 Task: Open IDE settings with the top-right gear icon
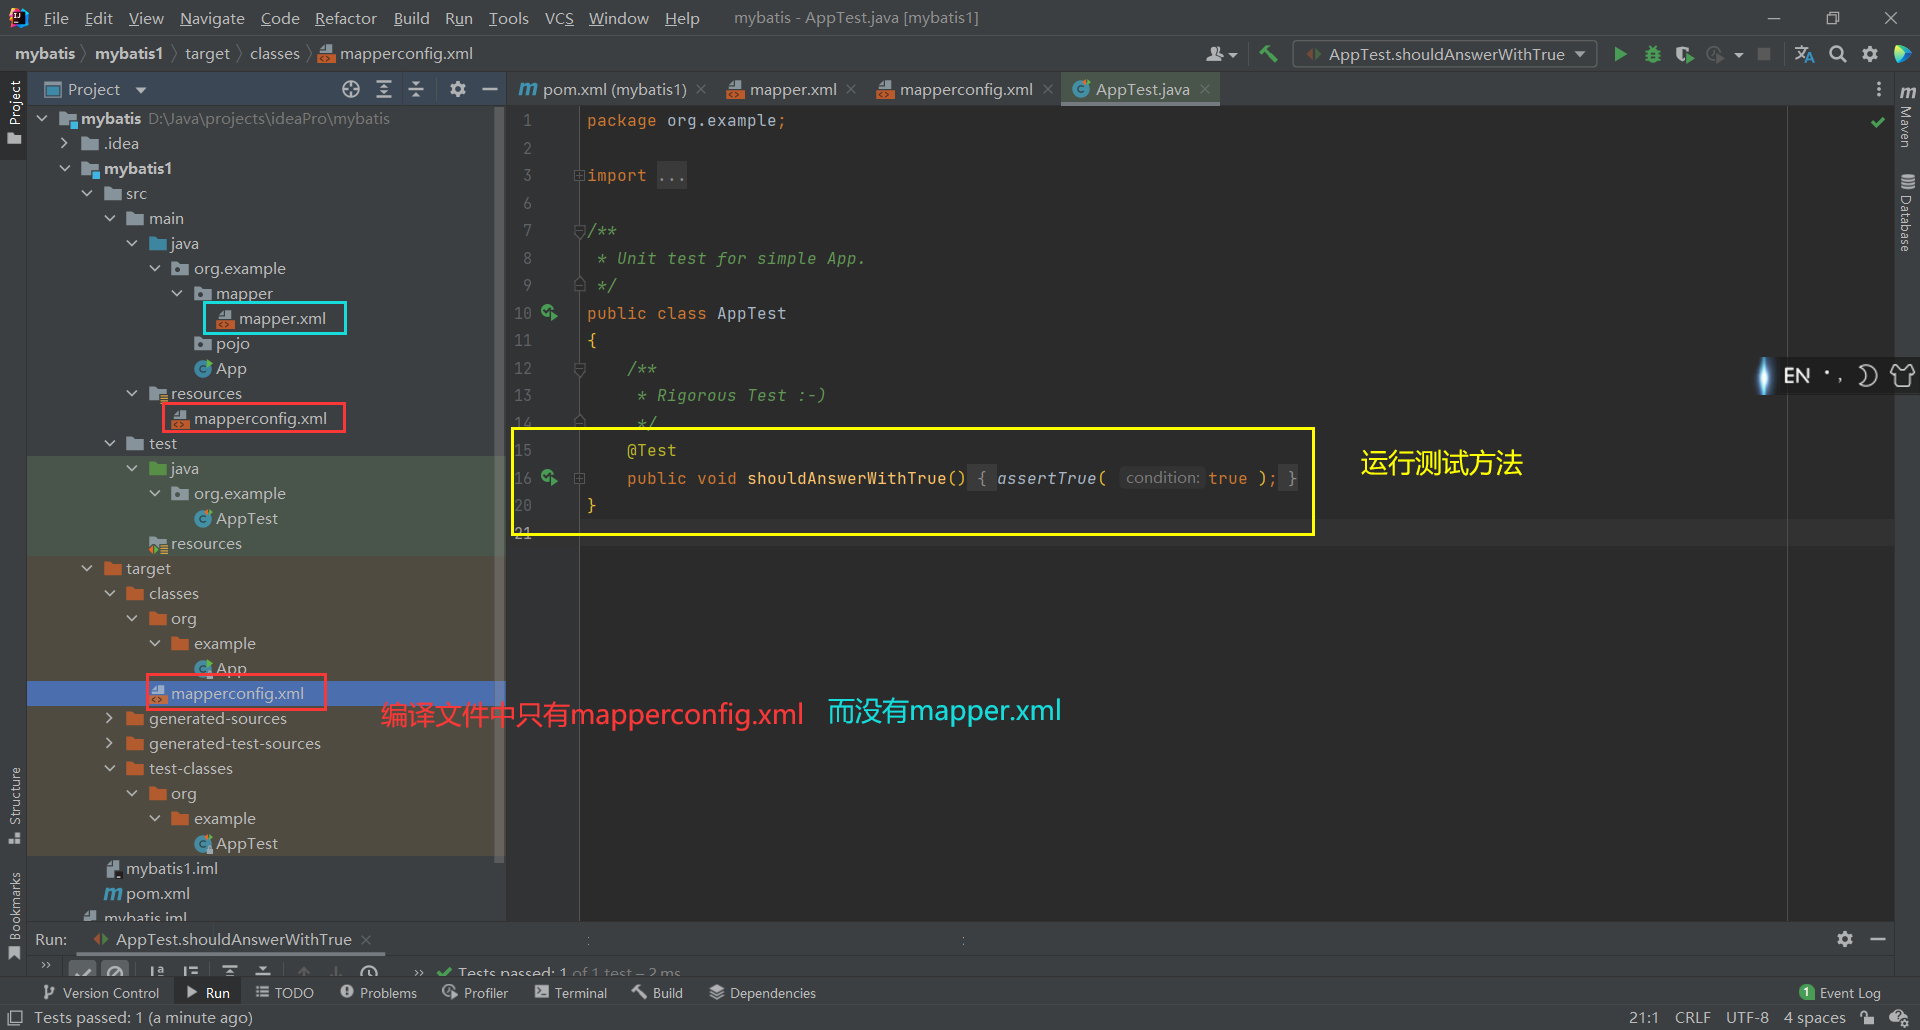1870,54
